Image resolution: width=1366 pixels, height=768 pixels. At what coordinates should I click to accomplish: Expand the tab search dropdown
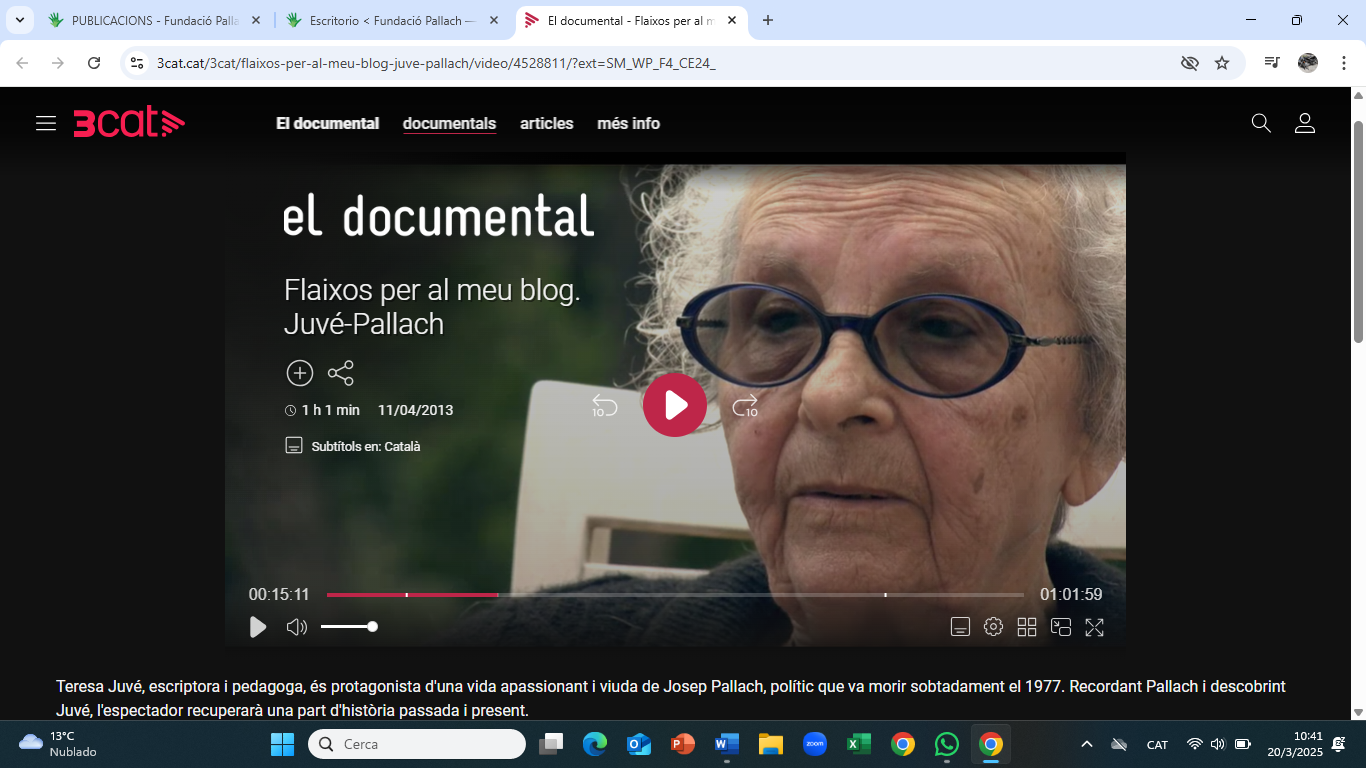tap(19, 20)
